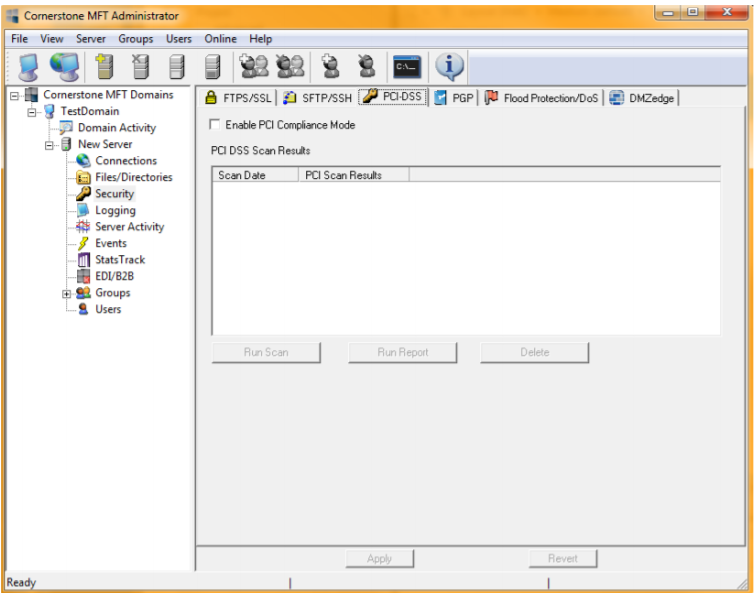The width and height of the screenshot is (754, 593).
Task: Click the TestDomain icon in tree
Action: pyautogui.click(x=49, y=111)
